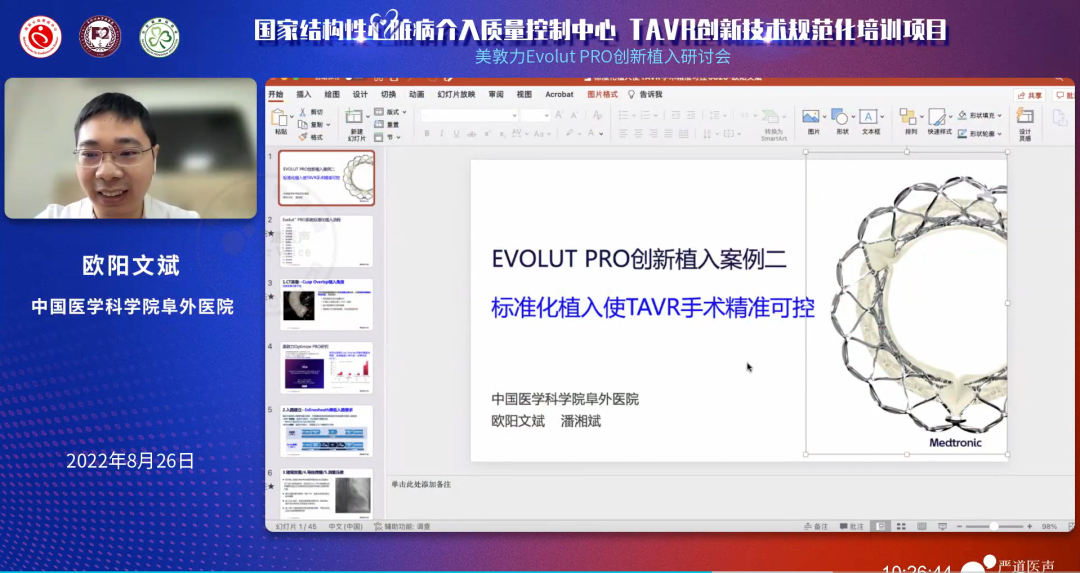Screen dimensions: 1080x573
Task: Open the Slide Show (幻灯片放映) tab
Action: point(456,94)
